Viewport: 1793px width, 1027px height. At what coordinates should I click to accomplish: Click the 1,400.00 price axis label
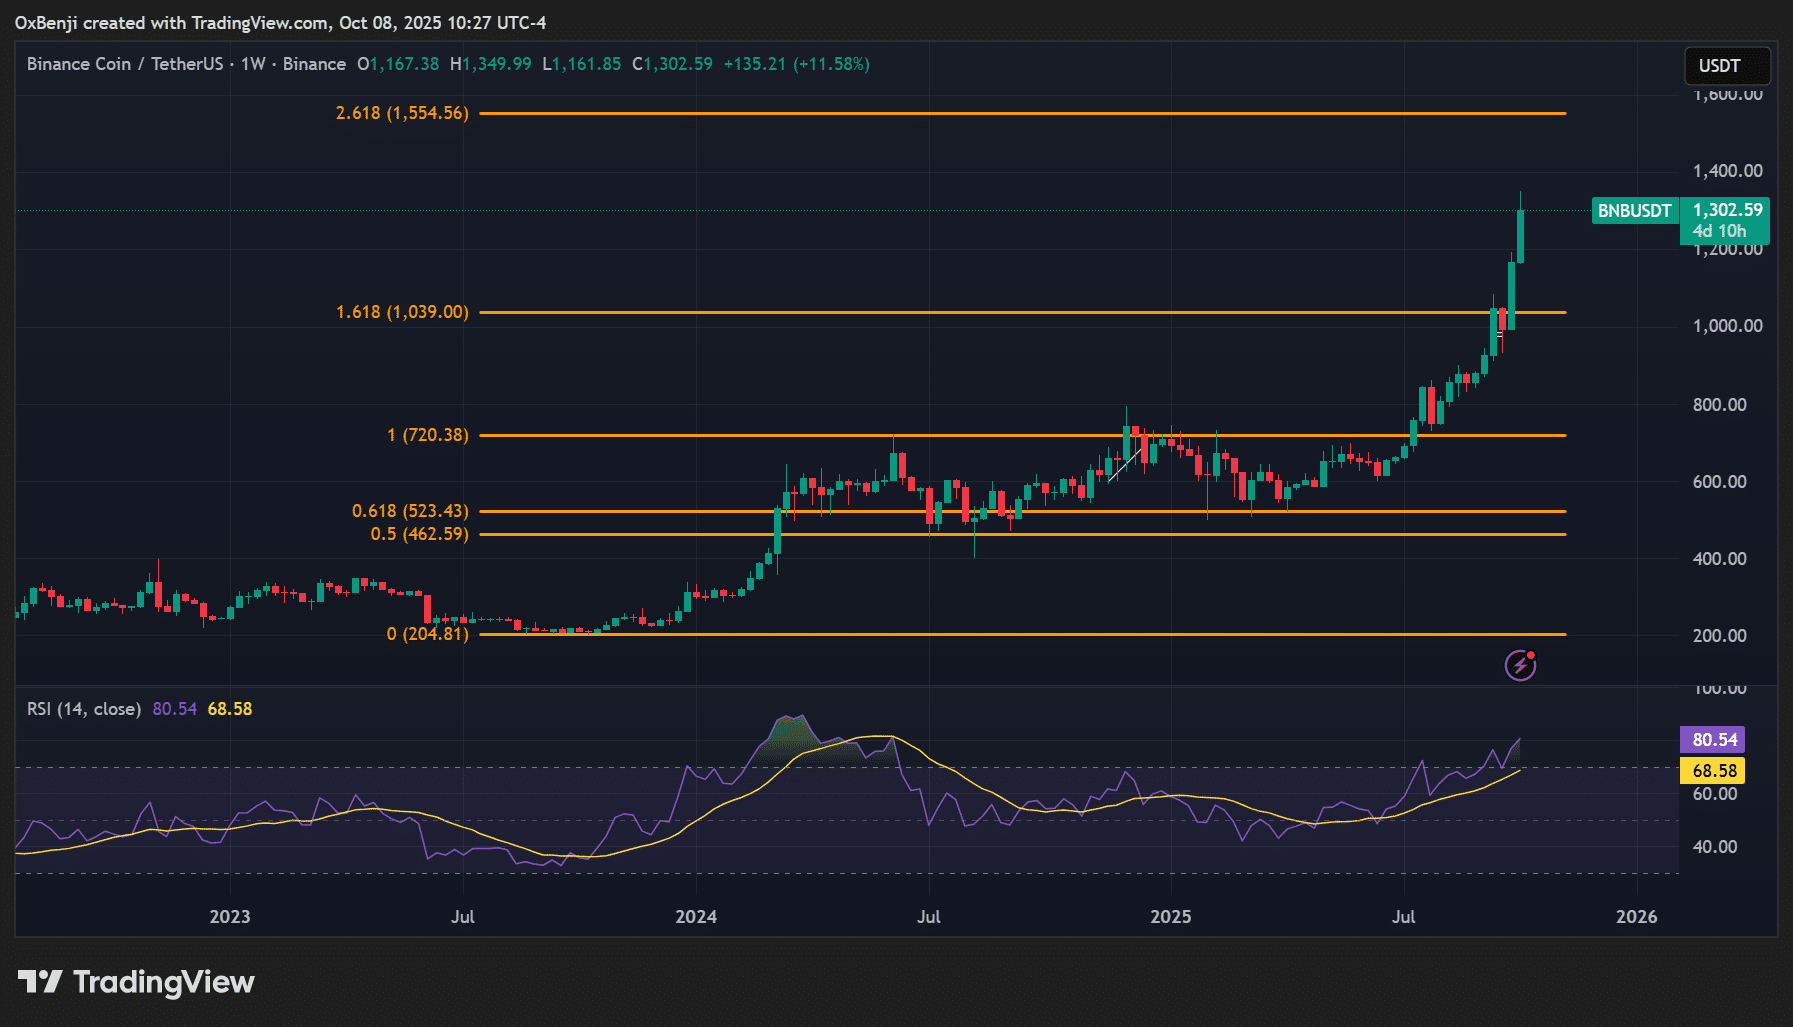pyautogui.click(x=1727, y=171)
